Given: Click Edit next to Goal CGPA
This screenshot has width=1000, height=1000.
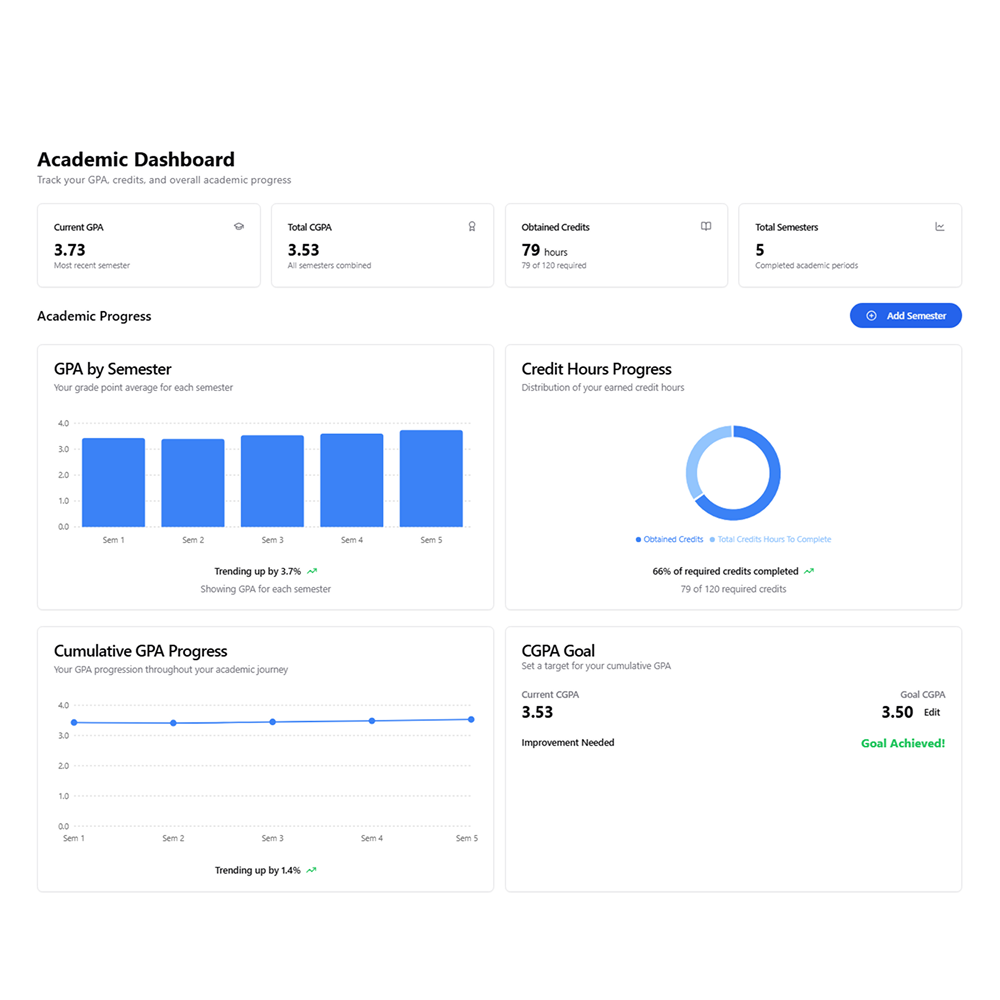Looking at the screenshot, I should coord(931,712).
